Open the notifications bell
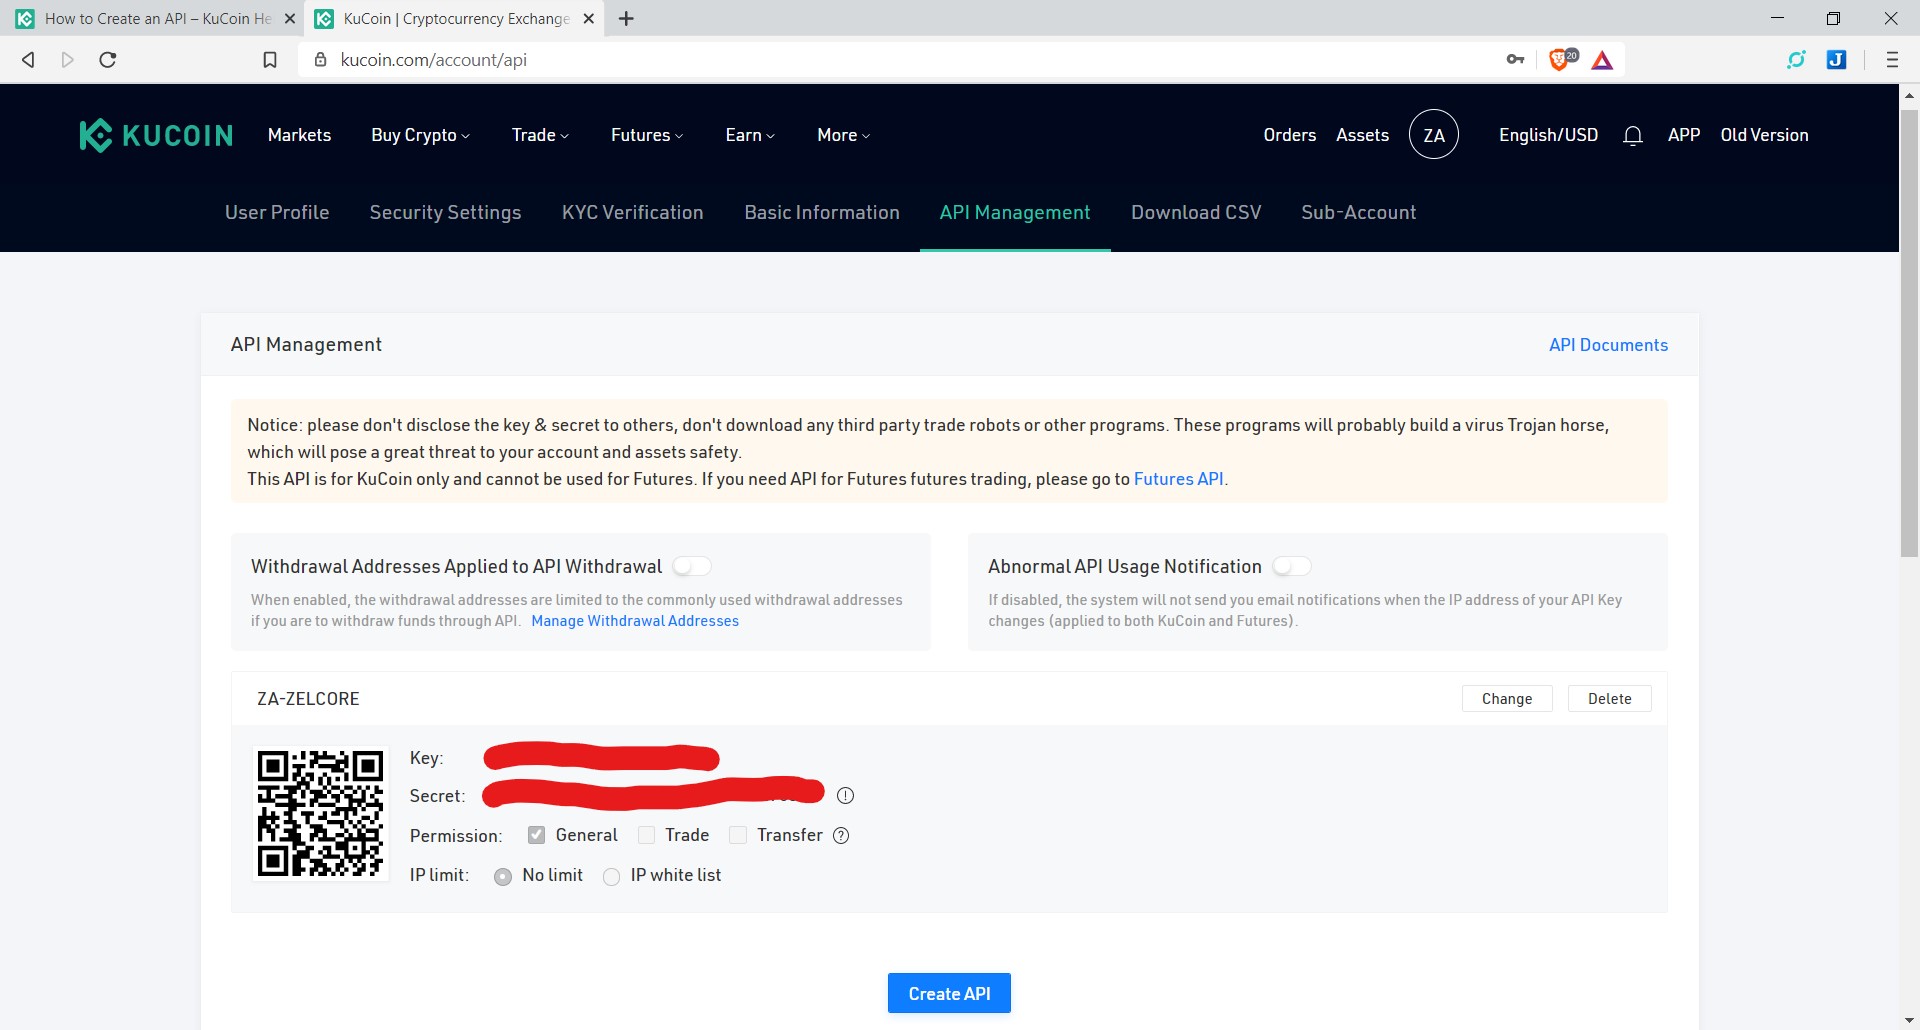The image size is (1920, 1030). pyautogui.click(x=1633, y=135)
